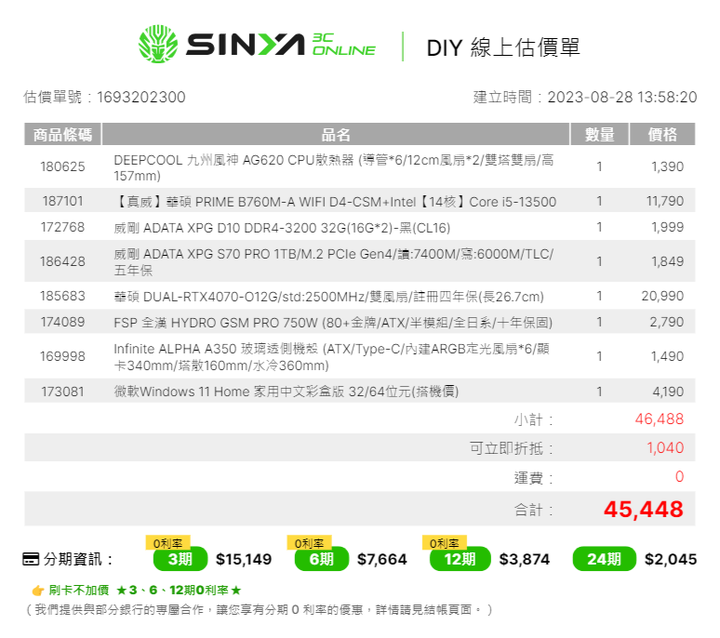Click the 0利率 tag above 3期
Image resolution: width=720 pixels, height=638 pixels.
tap(168, 543)
